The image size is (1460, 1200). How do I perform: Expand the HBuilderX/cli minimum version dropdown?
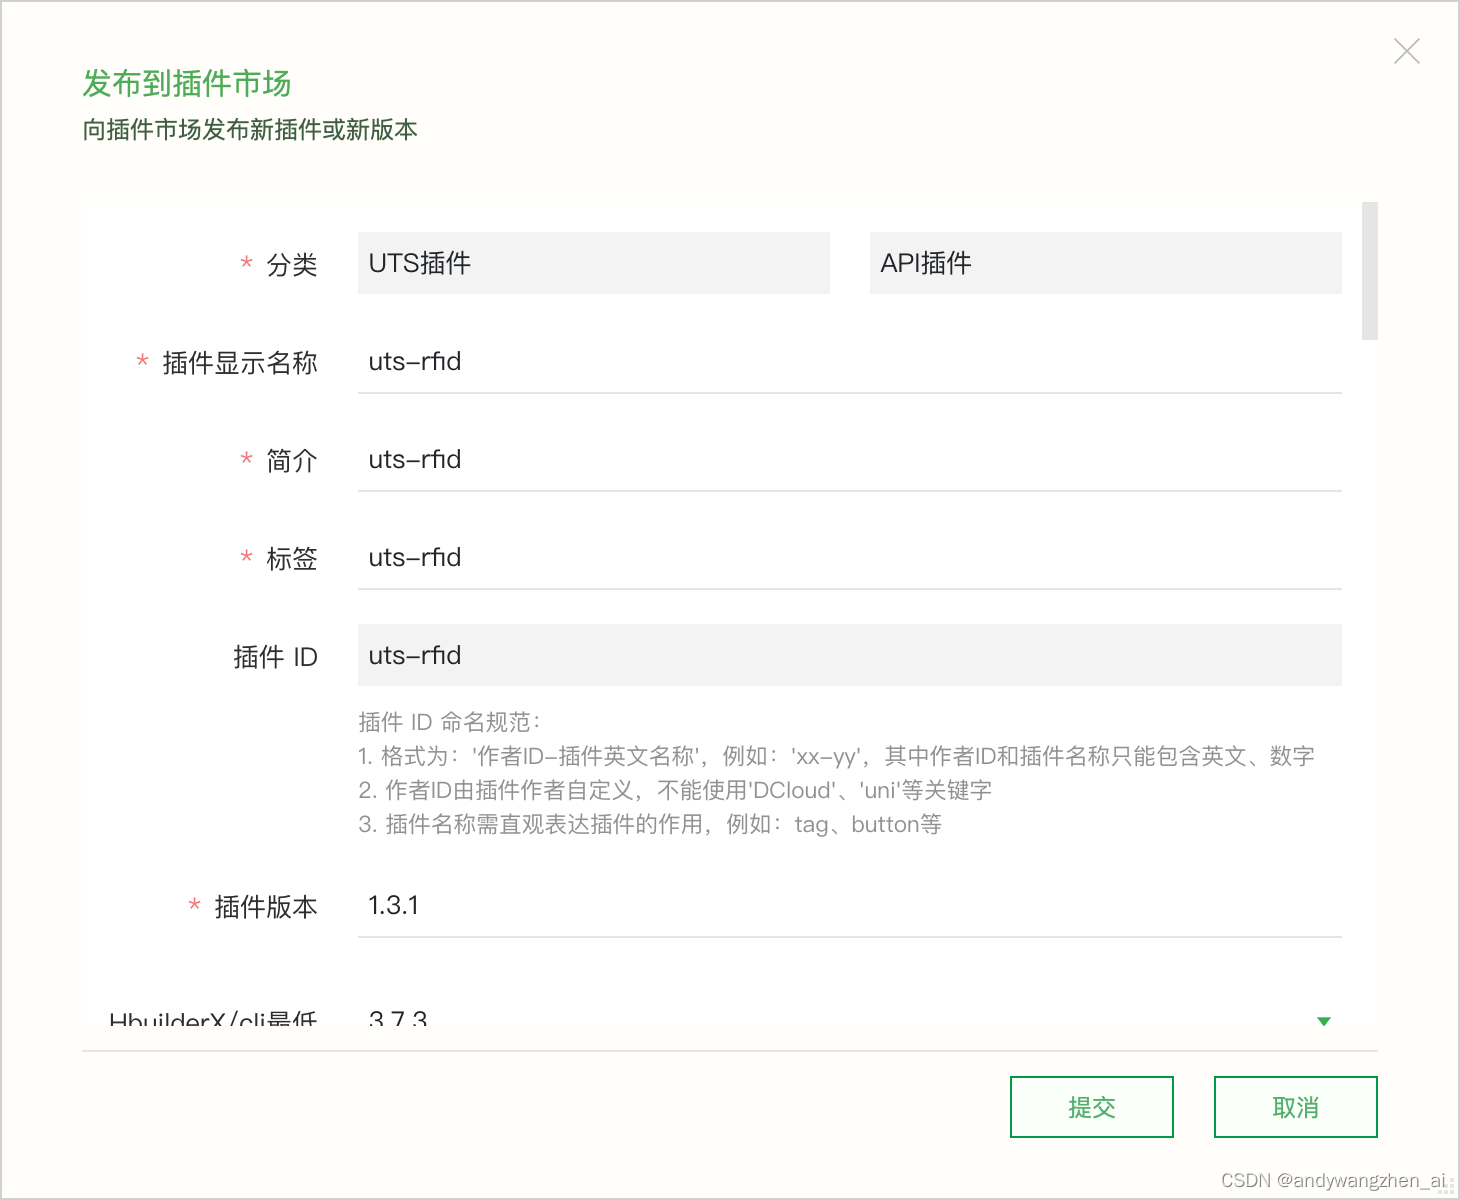coord(1322,1021)
